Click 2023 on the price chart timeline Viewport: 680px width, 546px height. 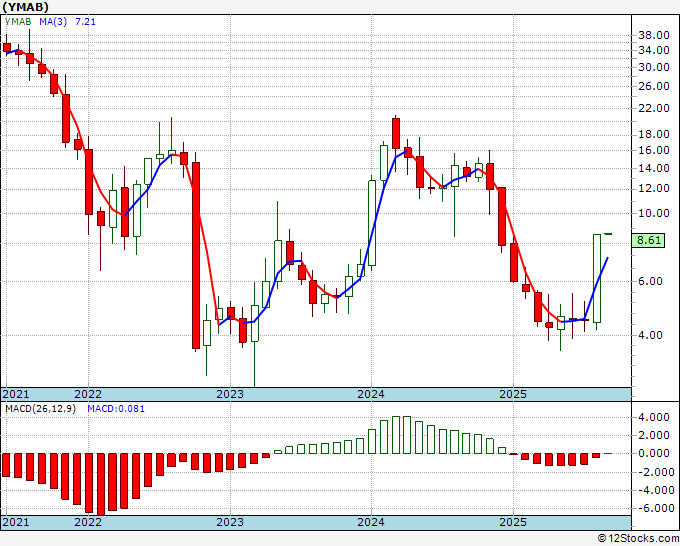(230, 394)
